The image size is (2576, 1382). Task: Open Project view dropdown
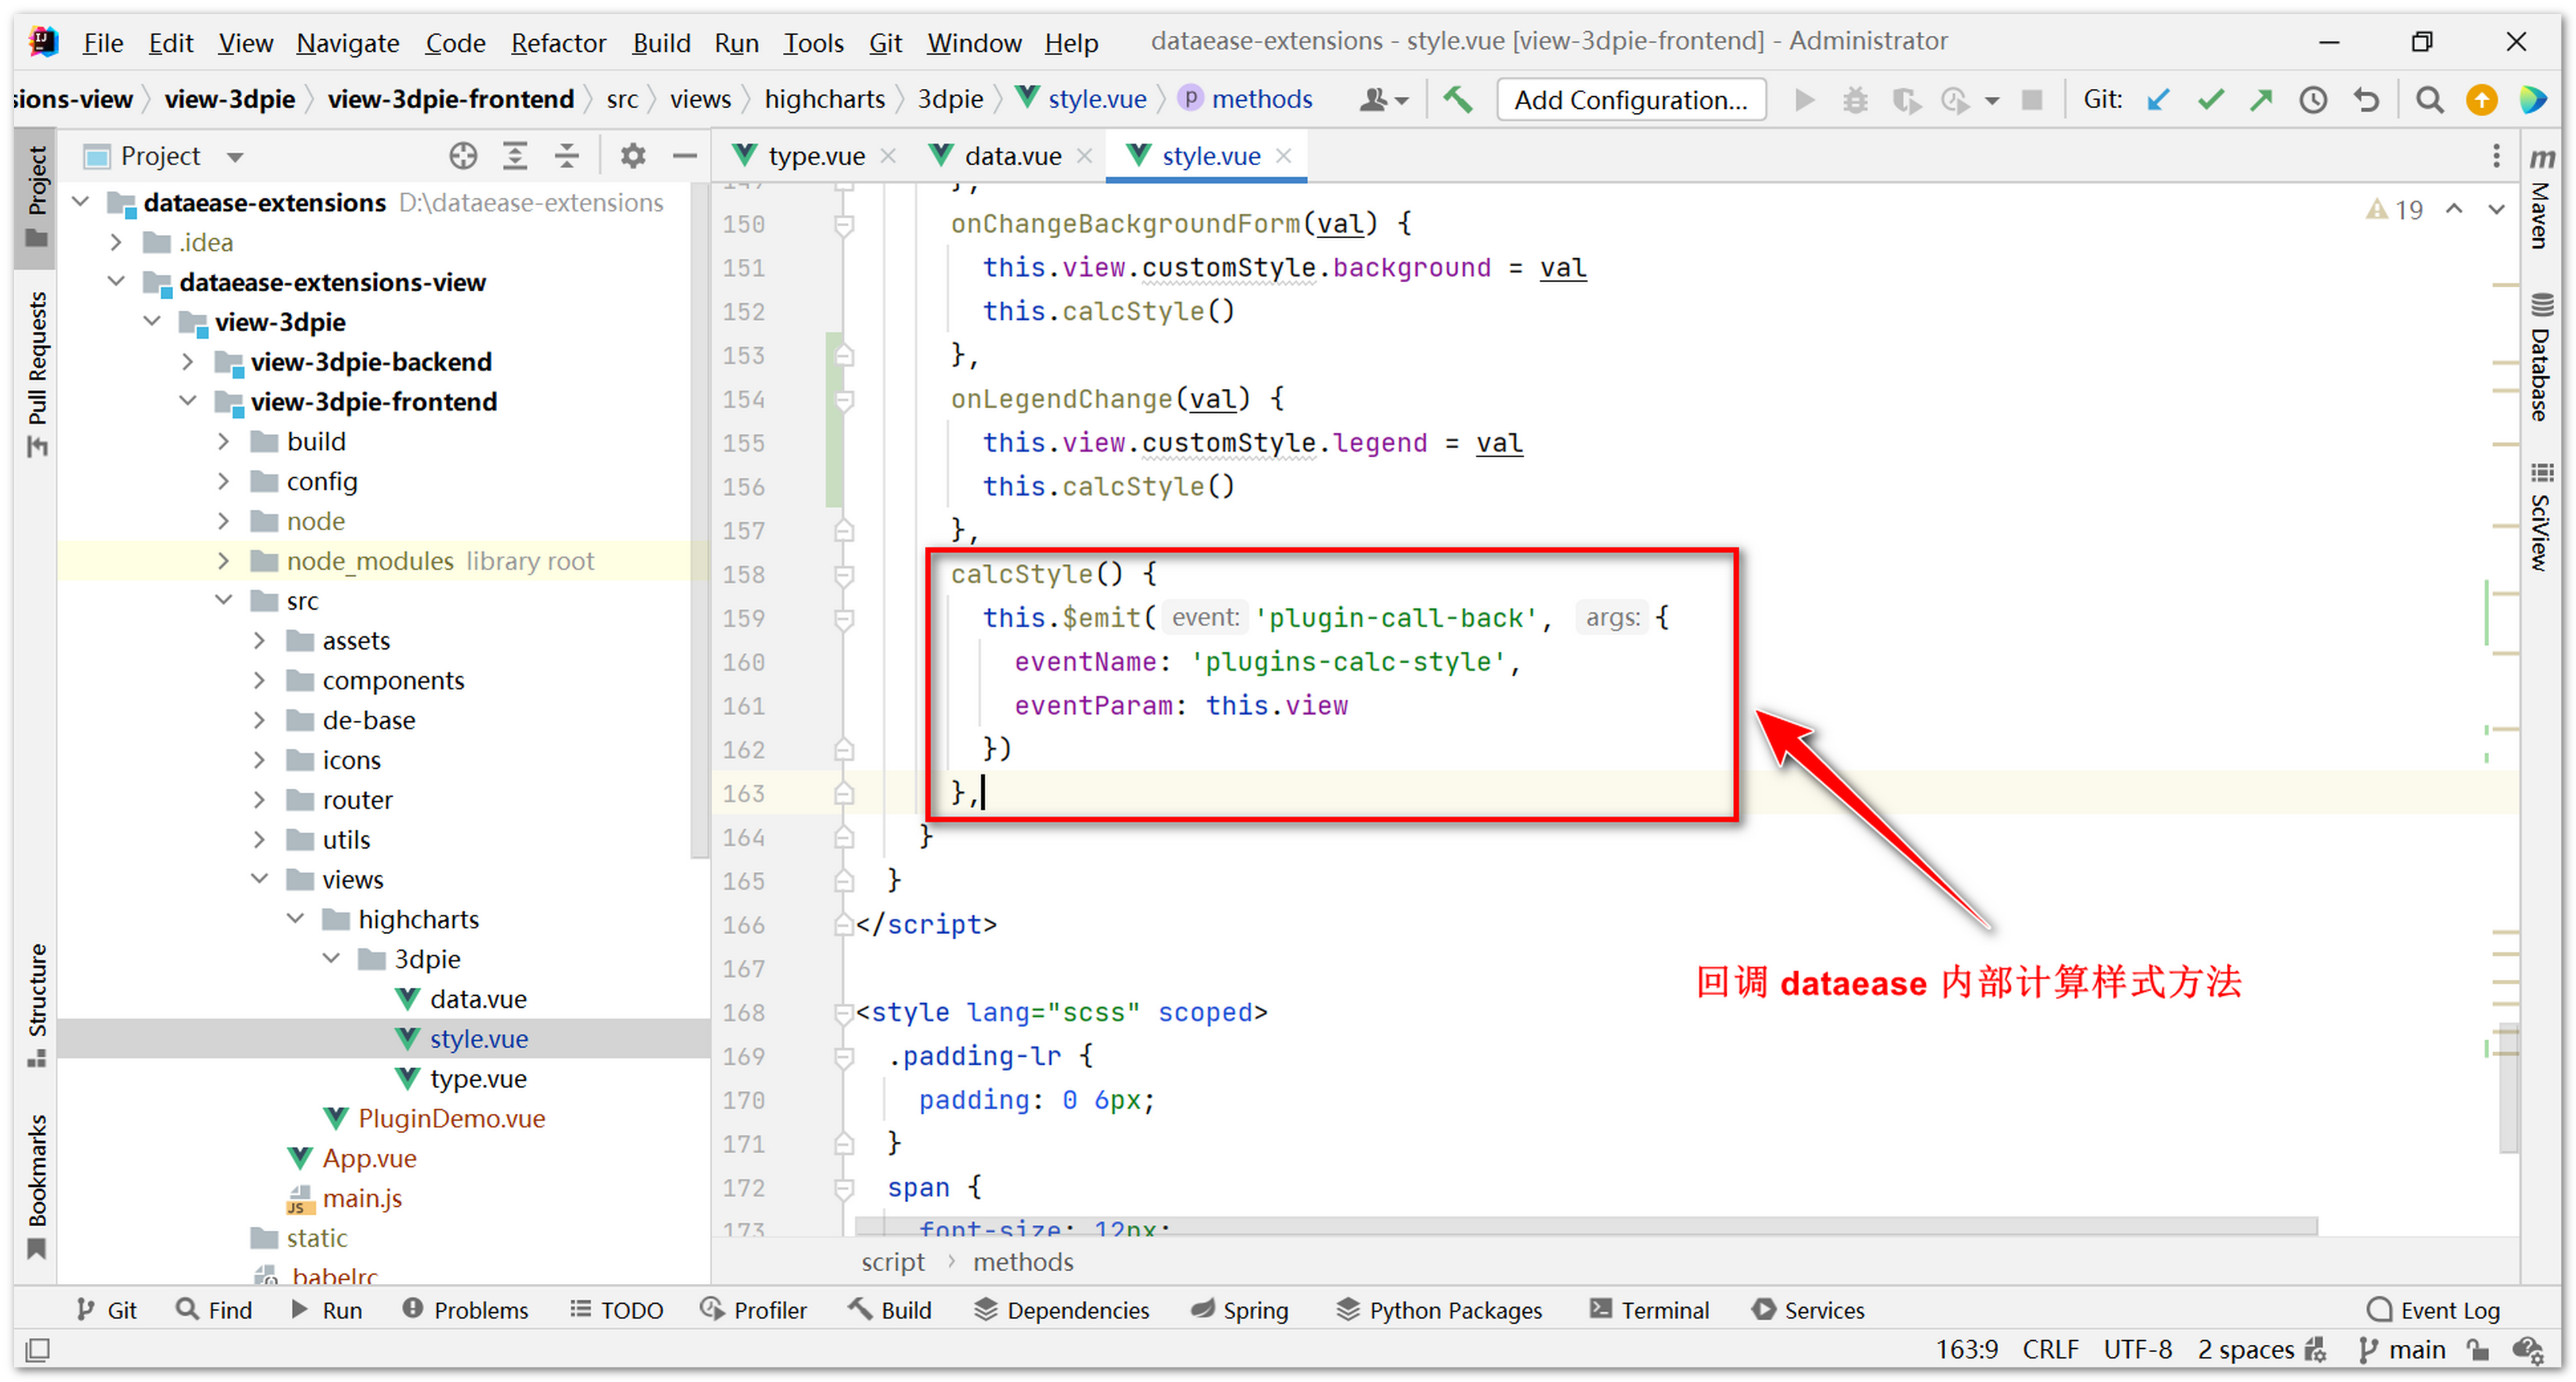coord(236,157)
